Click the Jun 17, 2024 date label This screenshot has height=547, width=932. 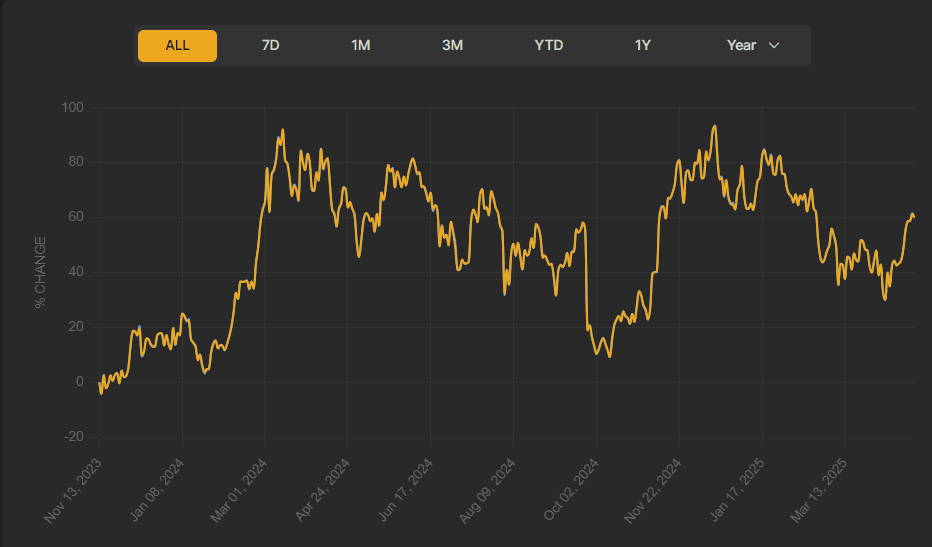pyautogui.click(x=406, y=490)
